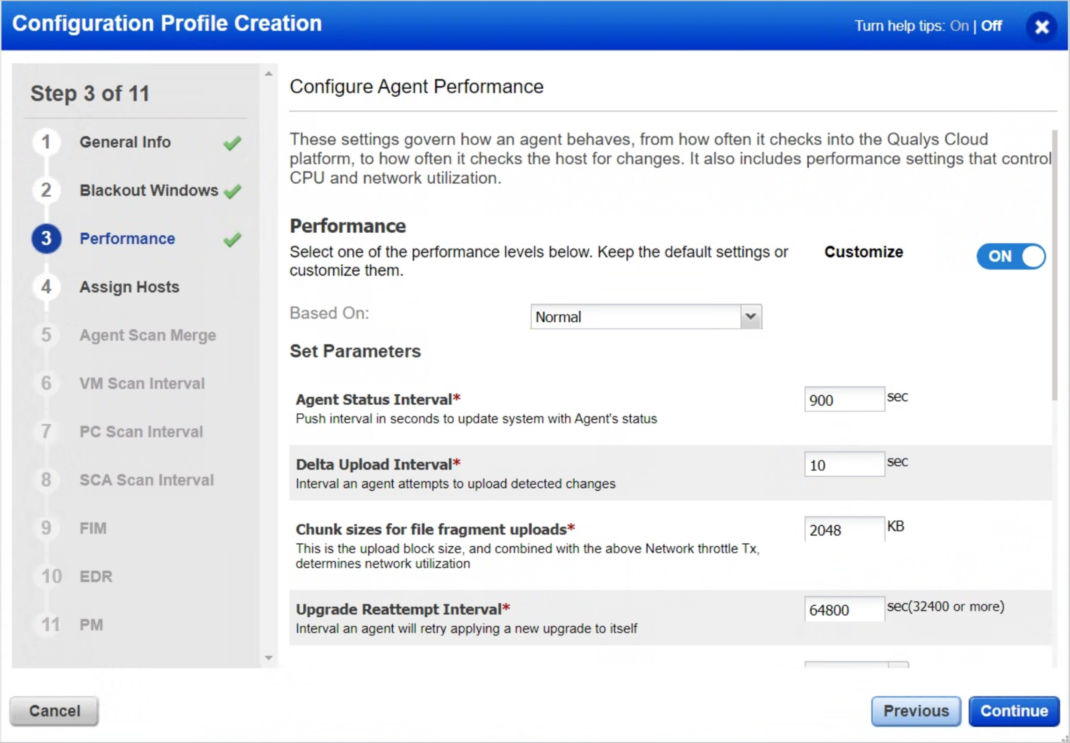Turn help tips On
The height and width of the screenshot is (743, 1070).
pos(960,25)
